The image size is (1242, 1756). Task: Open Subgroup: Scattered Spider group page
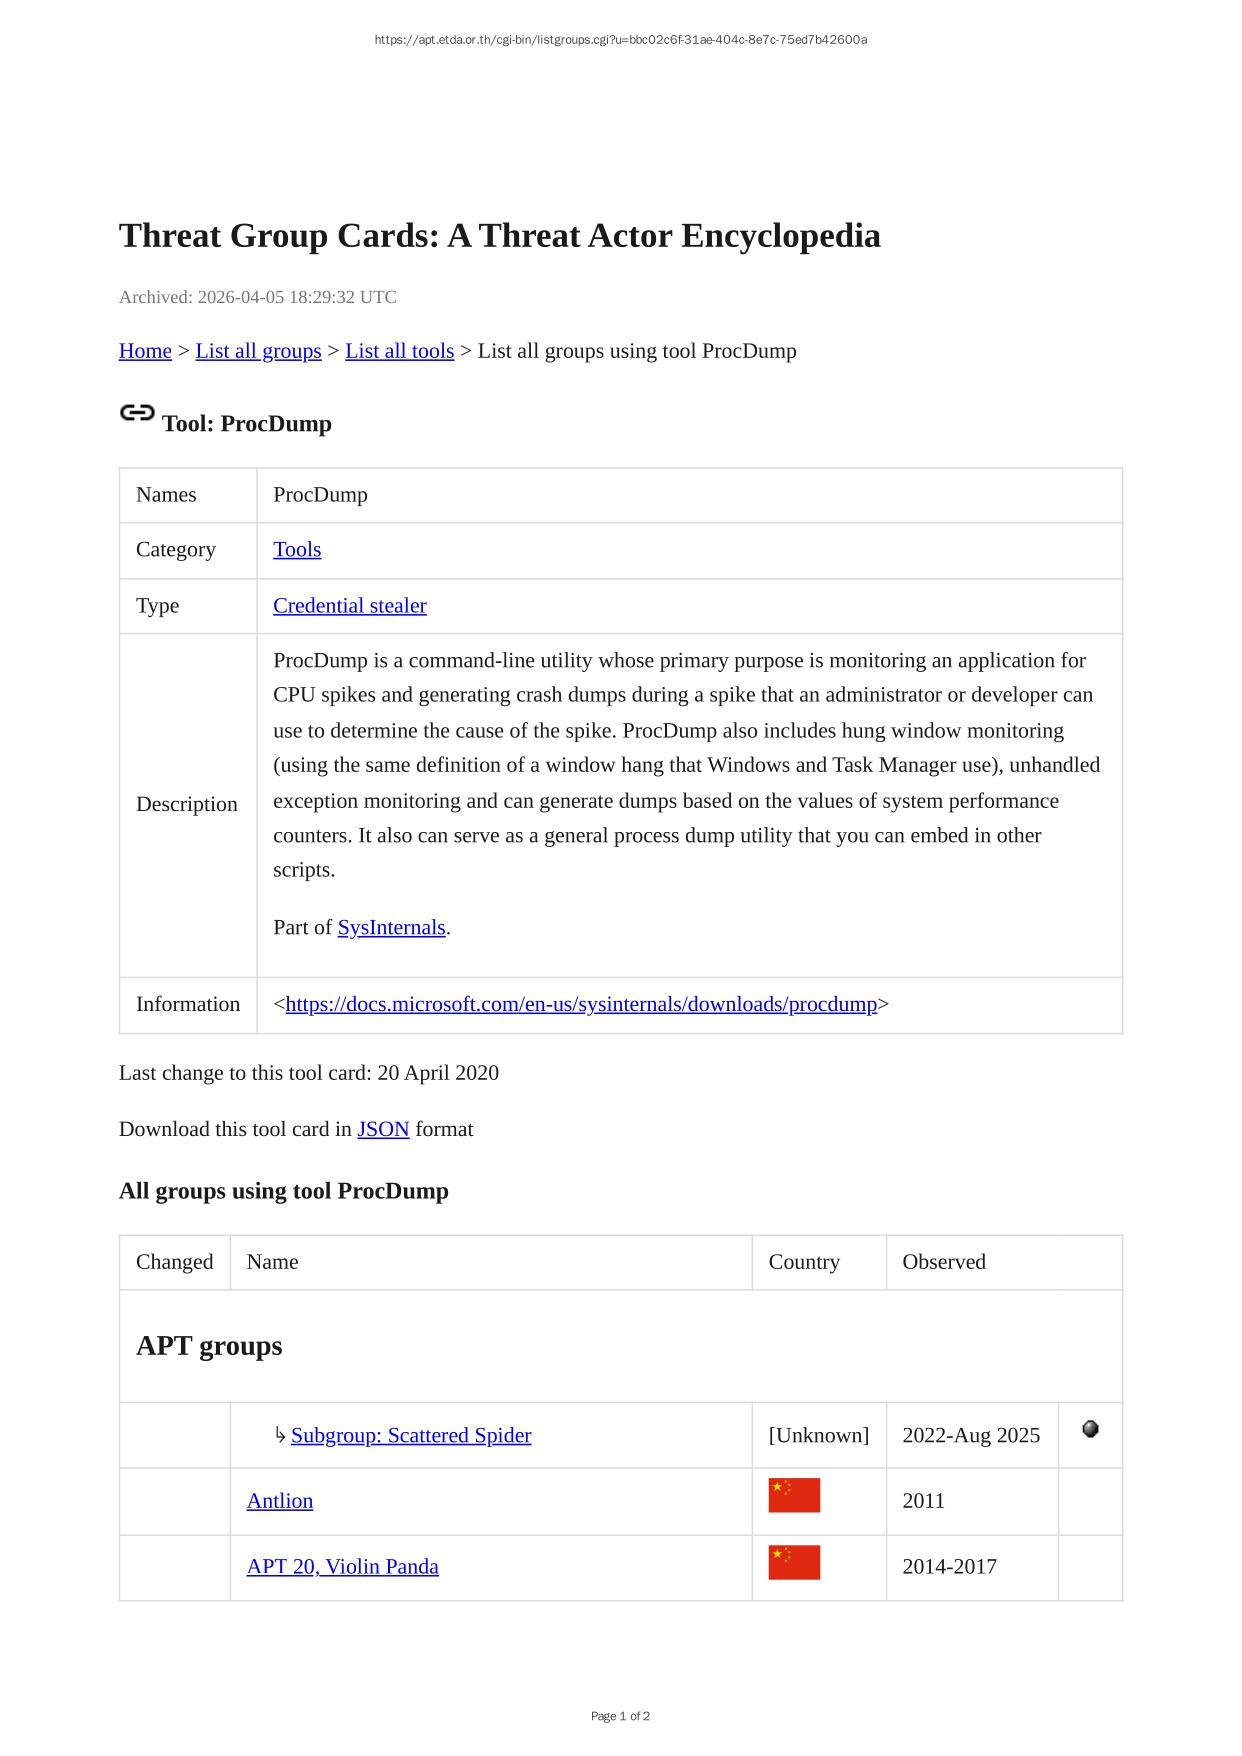coord(411,1436)
